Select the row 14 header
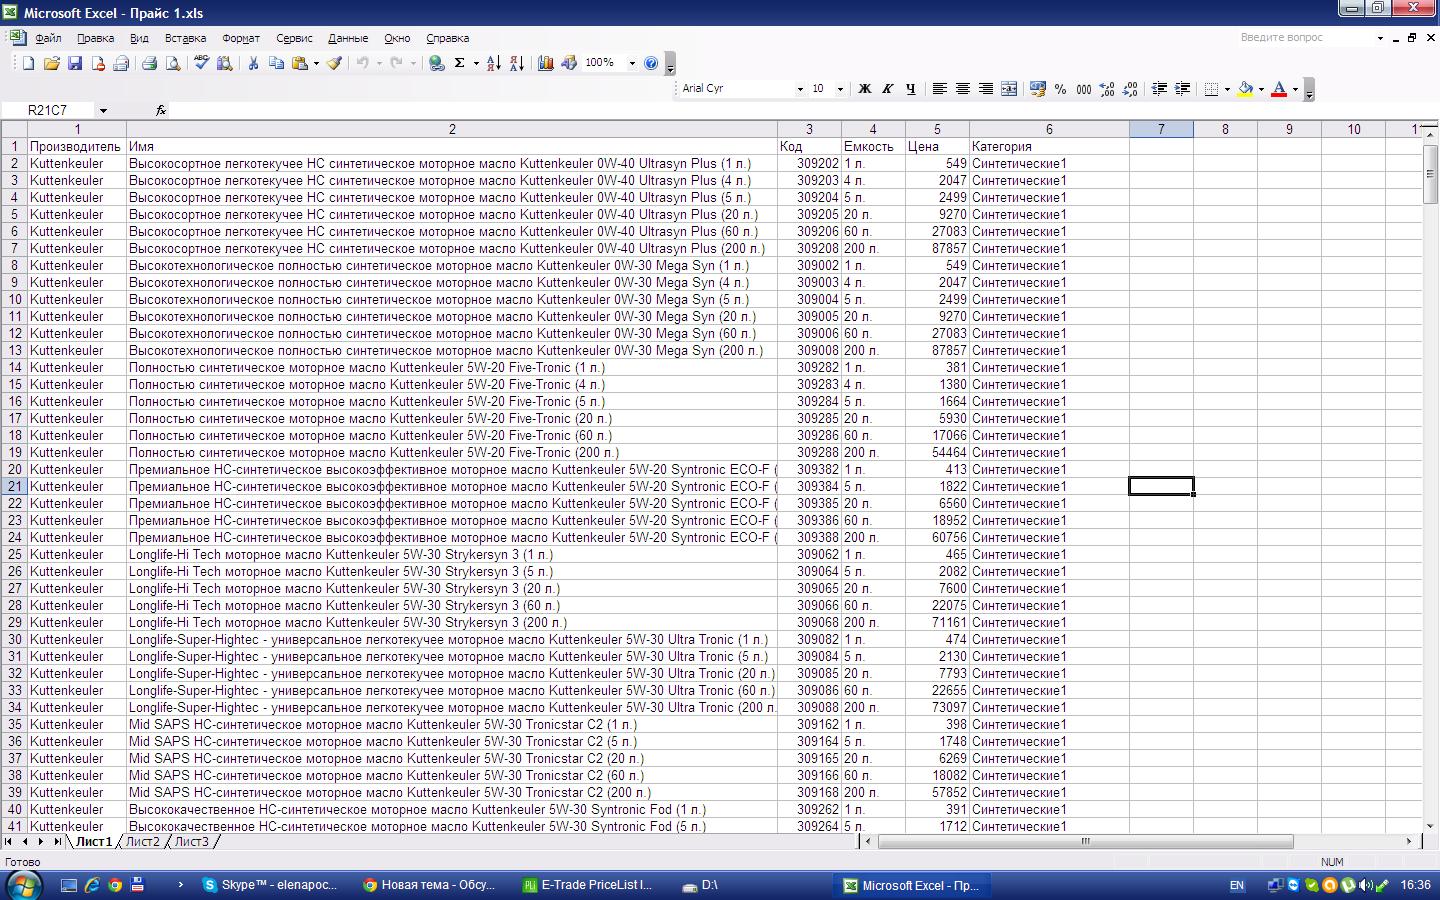1440x900 pixels. 14,367
